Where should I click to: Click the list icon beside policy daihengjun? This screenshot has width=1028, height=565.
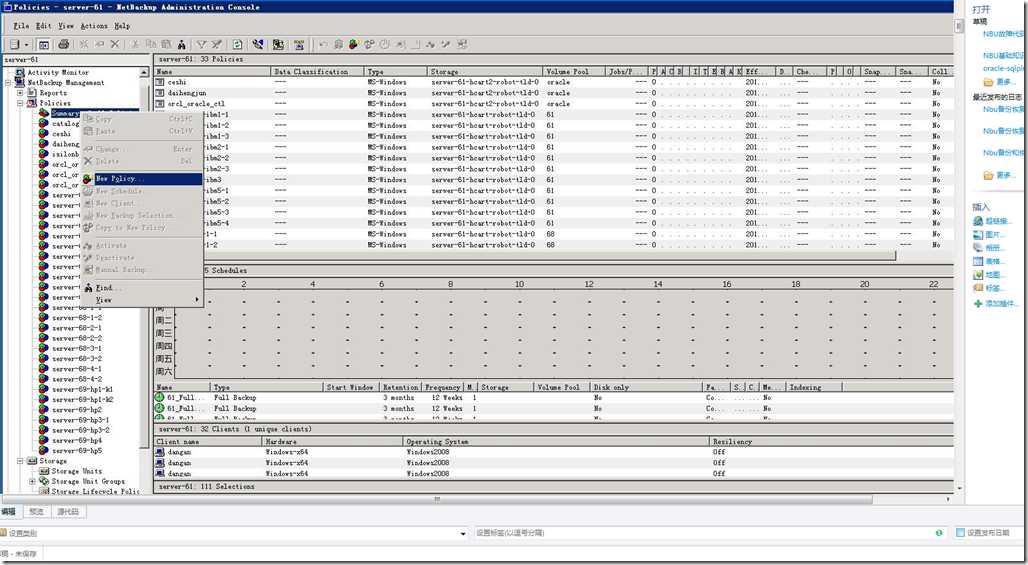[160, 93]
